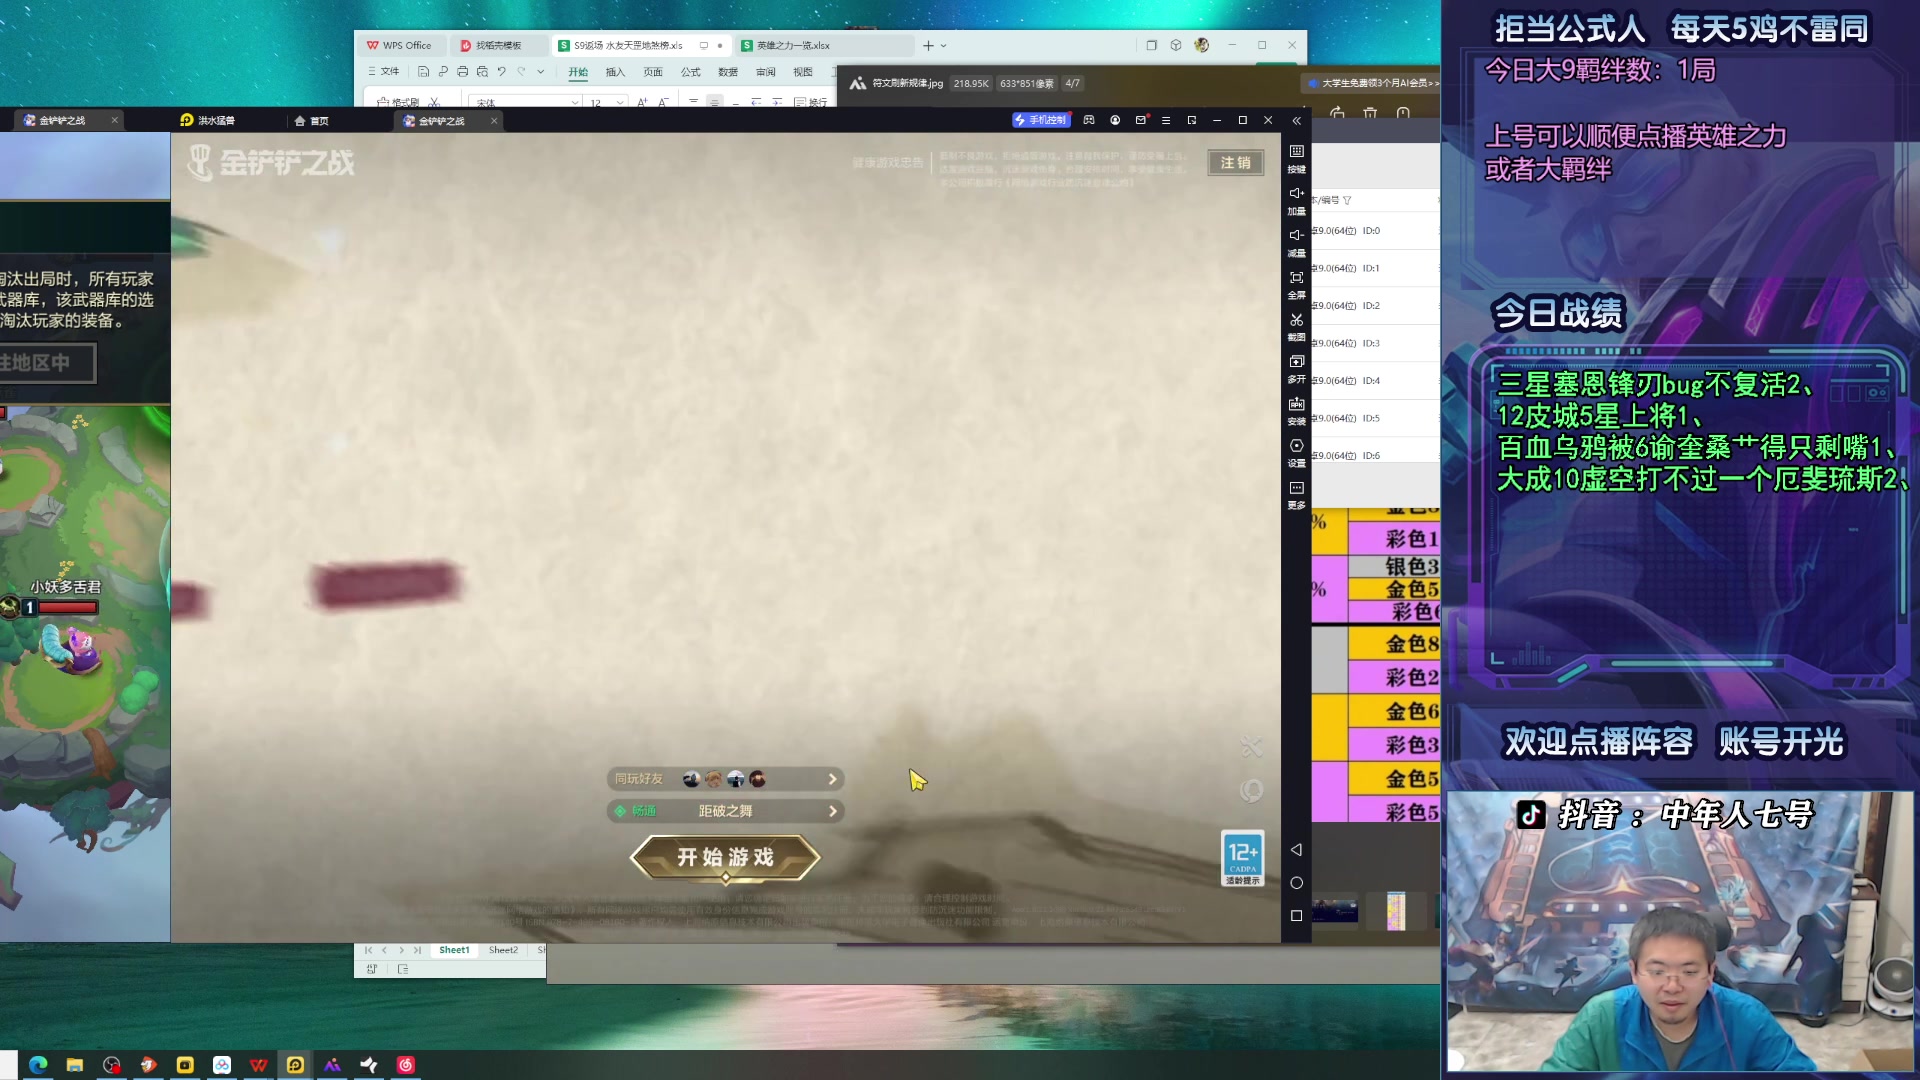Expand the 距破之舞 server selection row
This screenshot has height=1080, width=1920.
point(725,811)
